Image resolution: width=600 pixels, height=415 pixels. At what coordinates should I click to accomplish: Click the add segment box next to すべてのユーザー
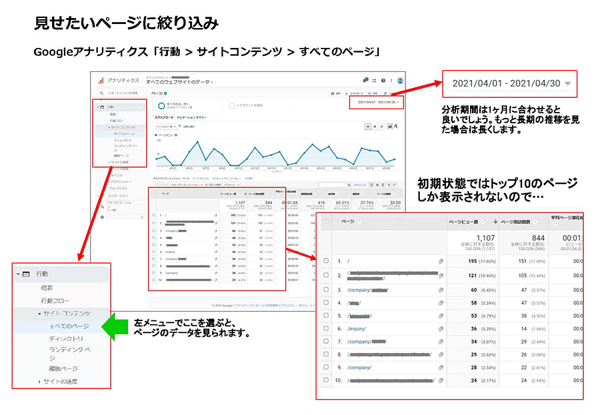coord(260,106)
